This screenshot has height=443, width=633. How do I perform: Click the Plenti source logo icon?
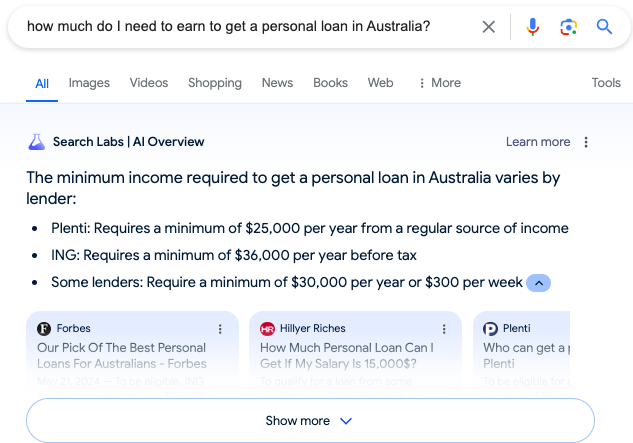click(x=491, y=329)
